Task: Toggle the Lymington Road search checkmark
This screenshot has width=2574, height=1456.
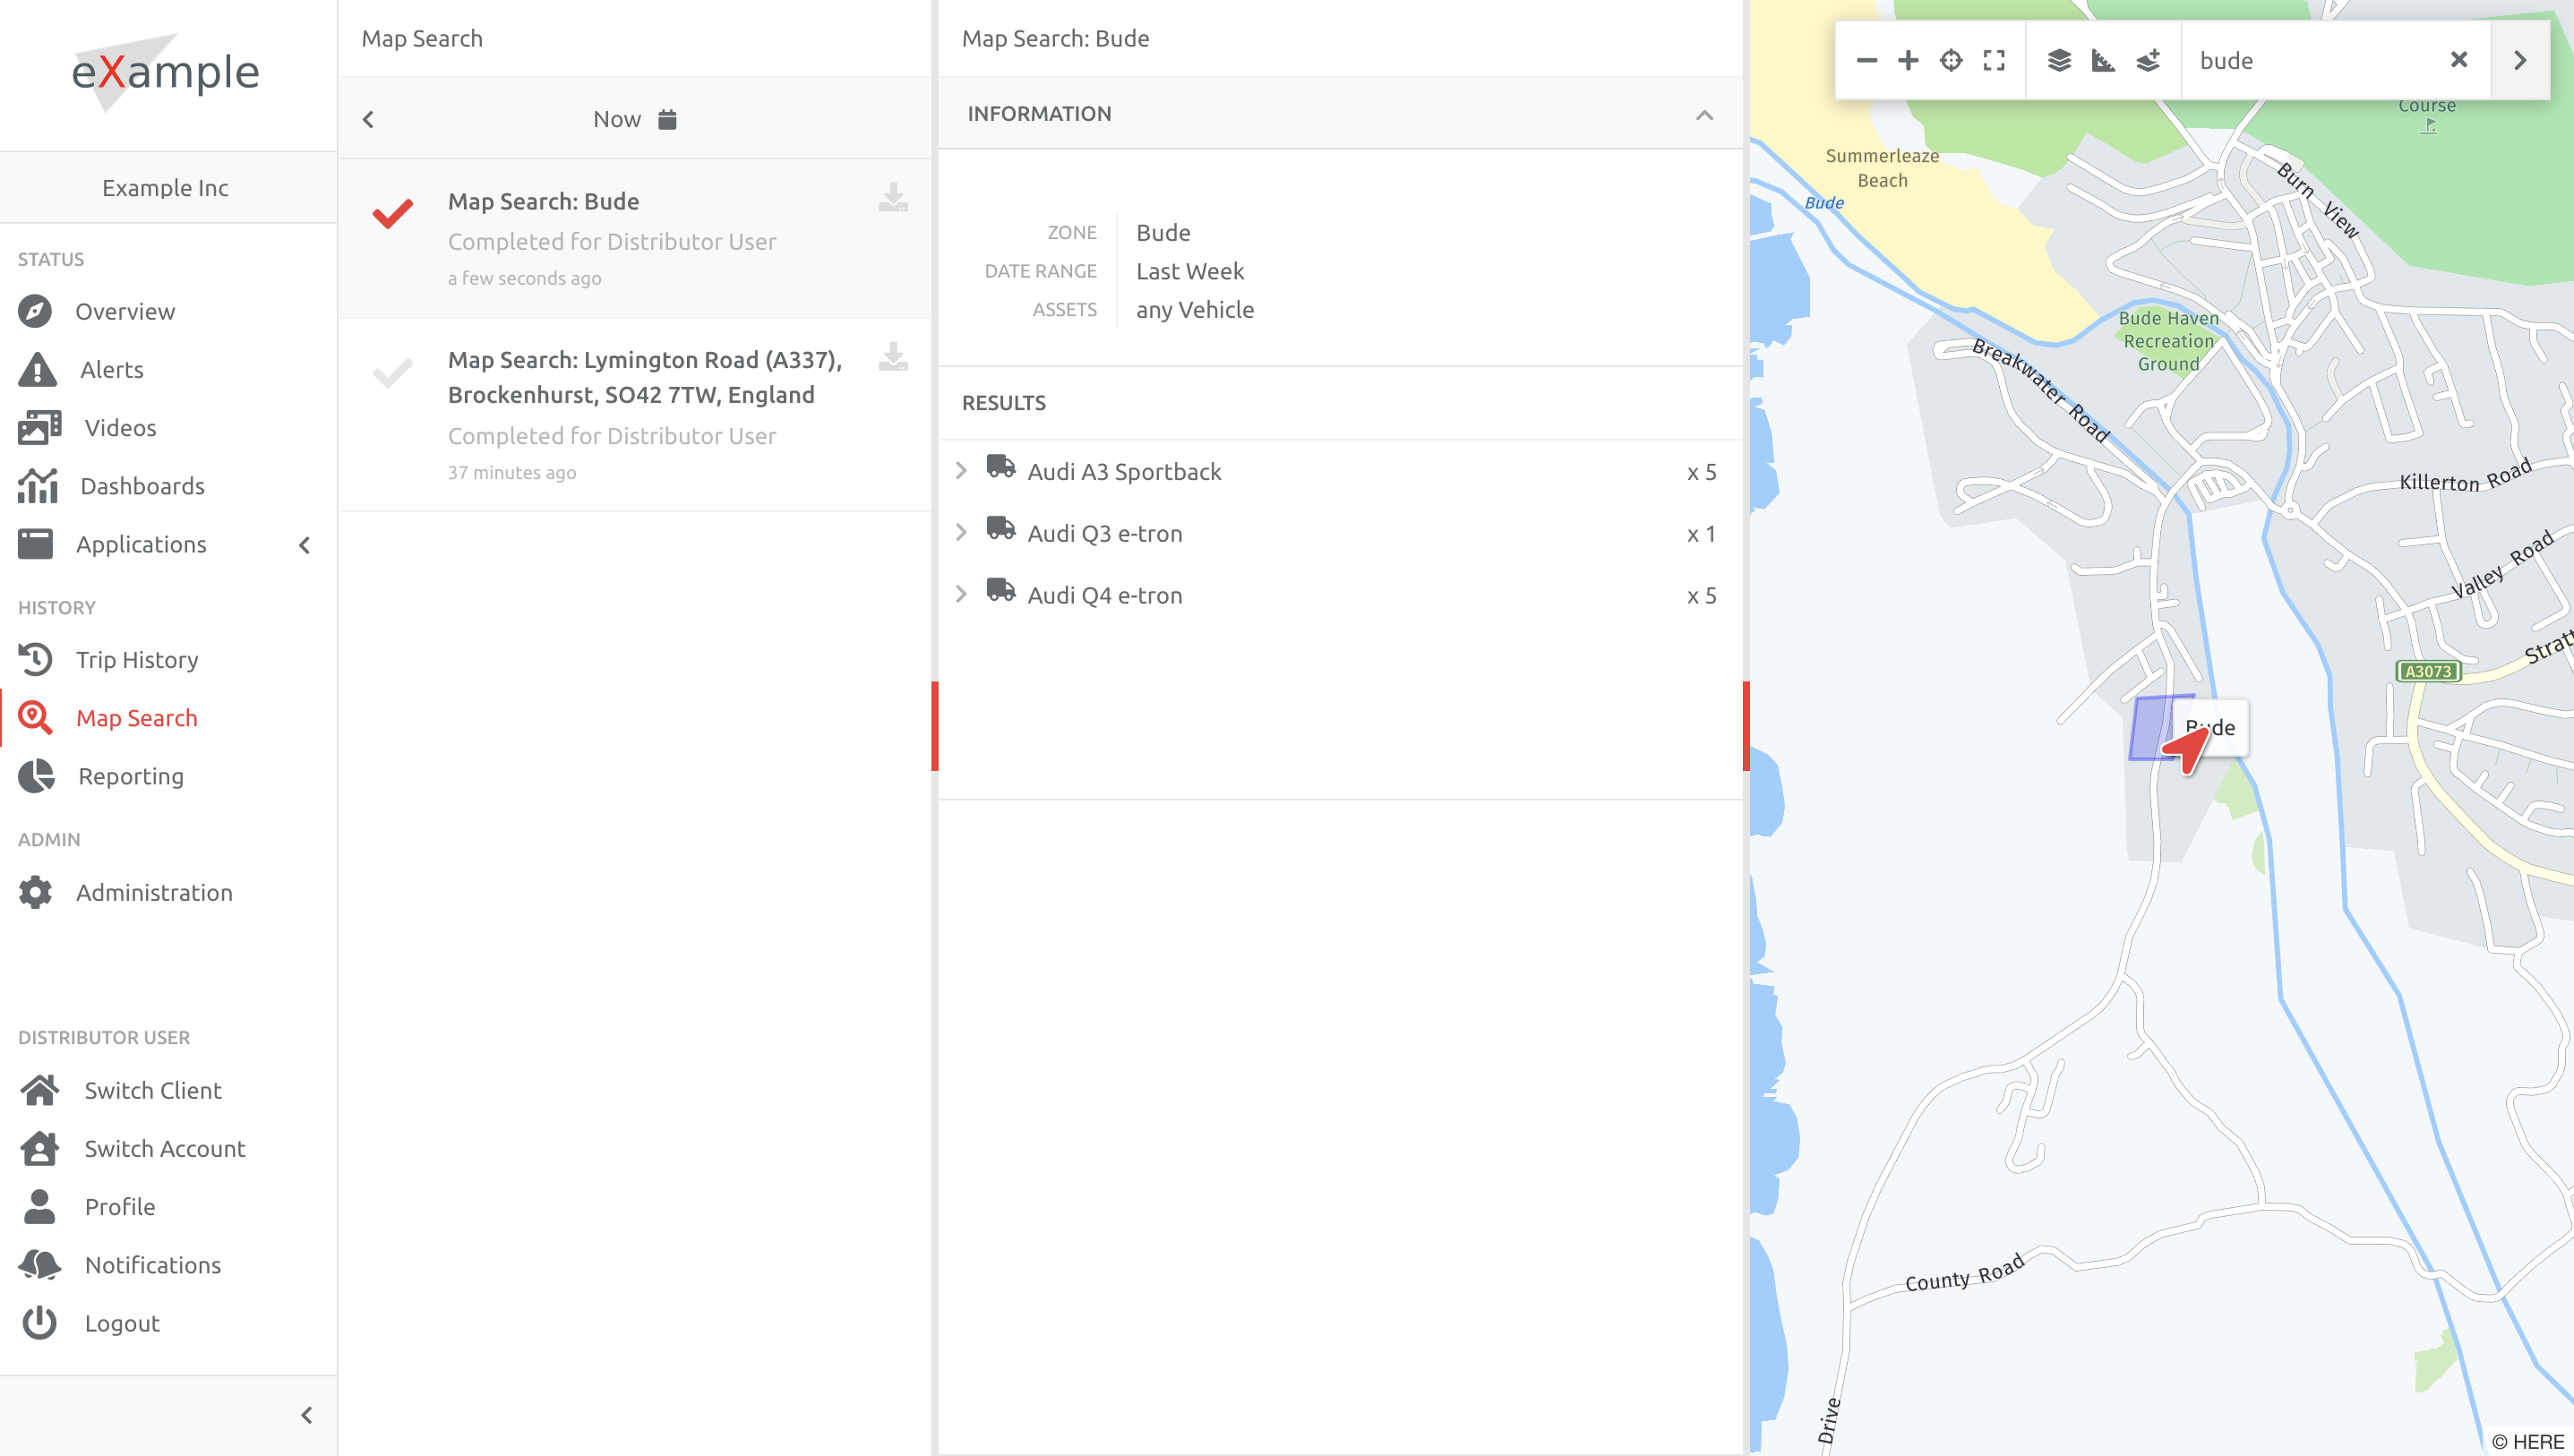Action: [x=394, y=372]
